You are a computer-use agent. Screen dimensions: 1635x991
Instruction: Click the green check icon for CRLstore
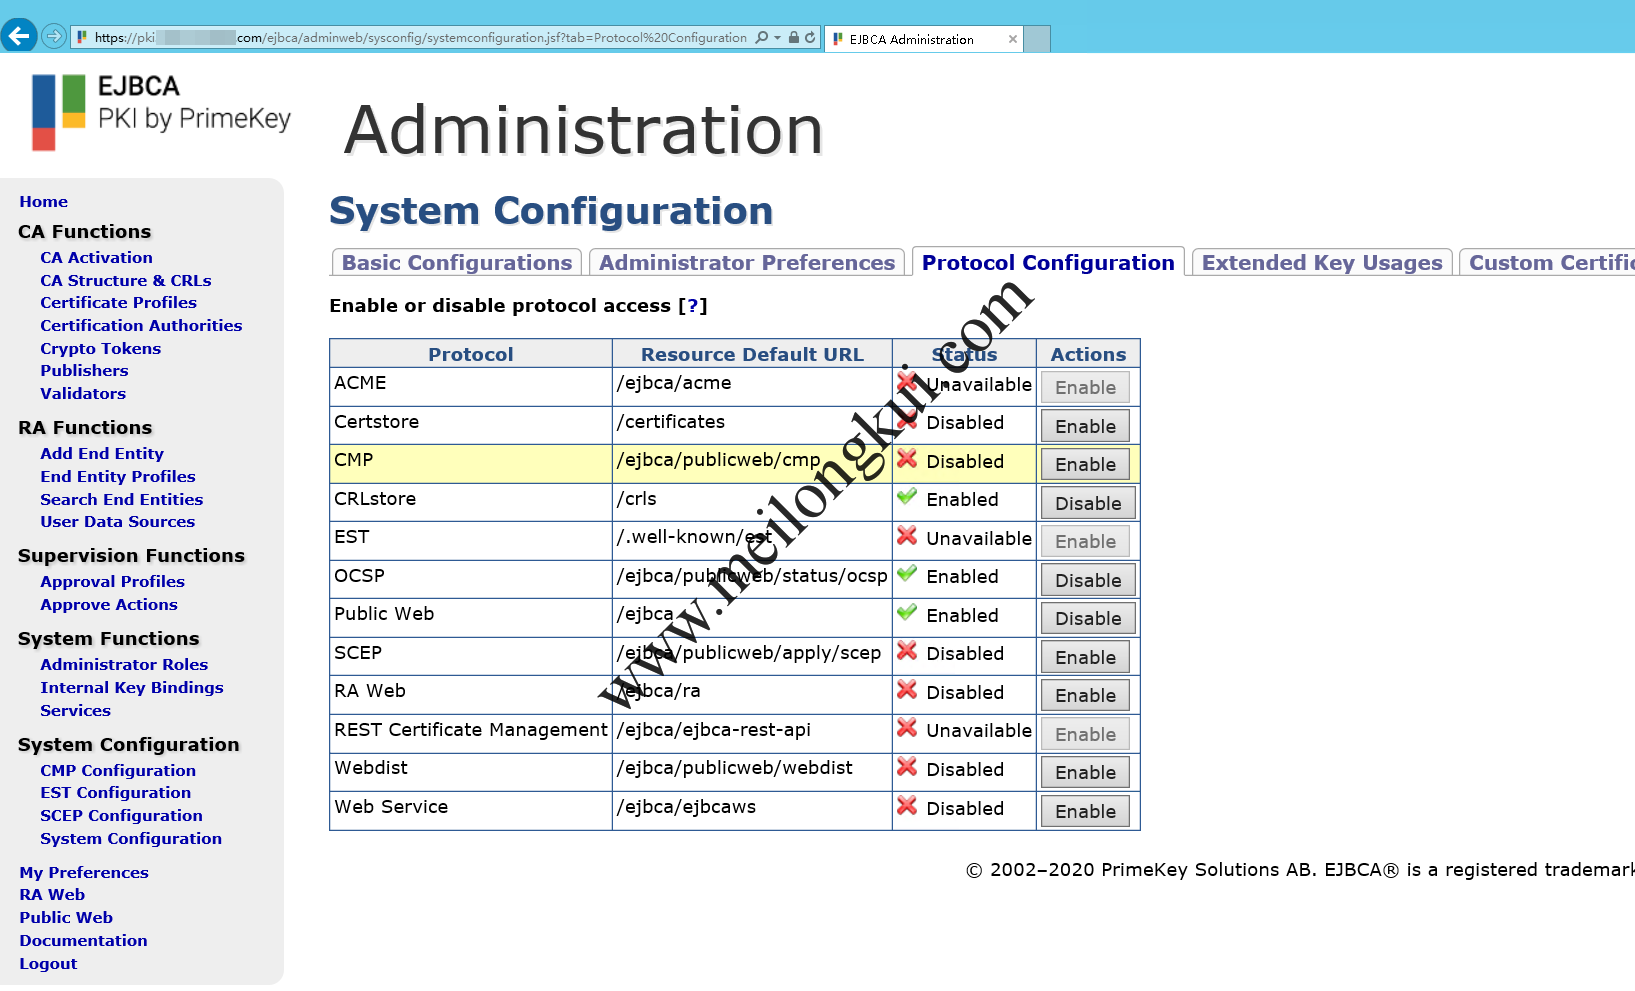(x=907, y=496)
